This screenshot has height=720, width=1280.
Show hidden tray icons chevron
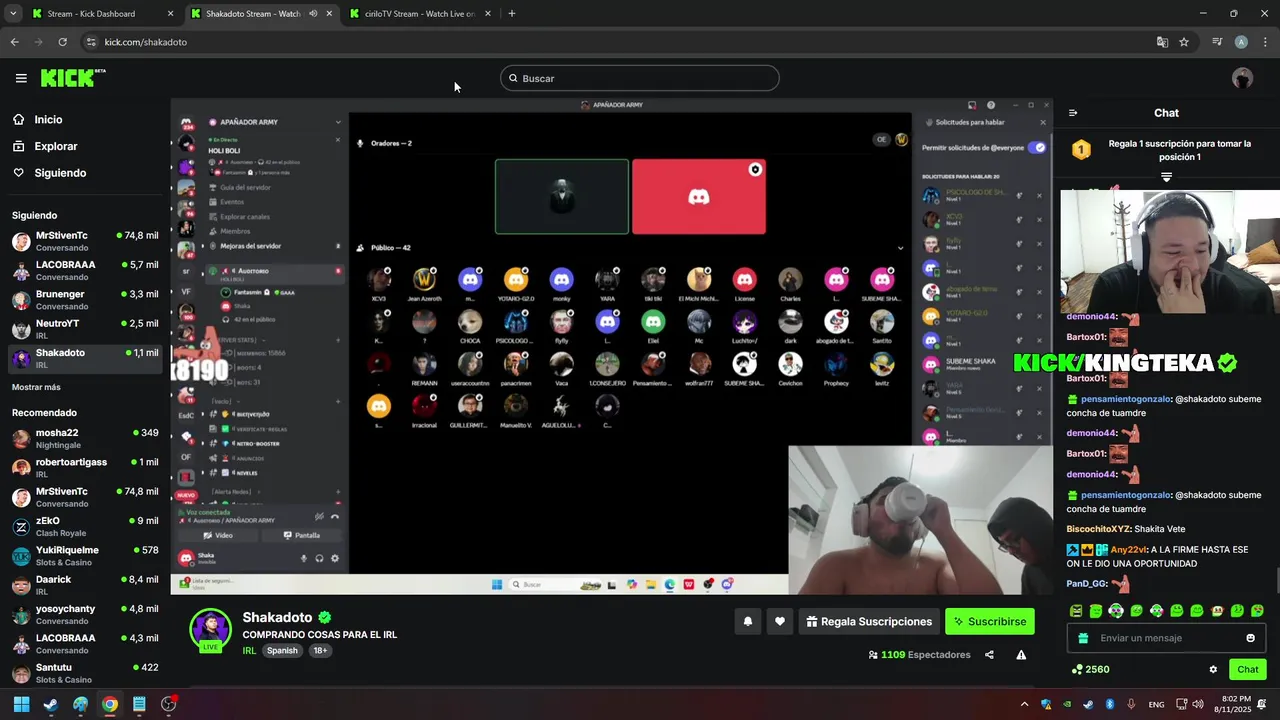point(1024,704)
